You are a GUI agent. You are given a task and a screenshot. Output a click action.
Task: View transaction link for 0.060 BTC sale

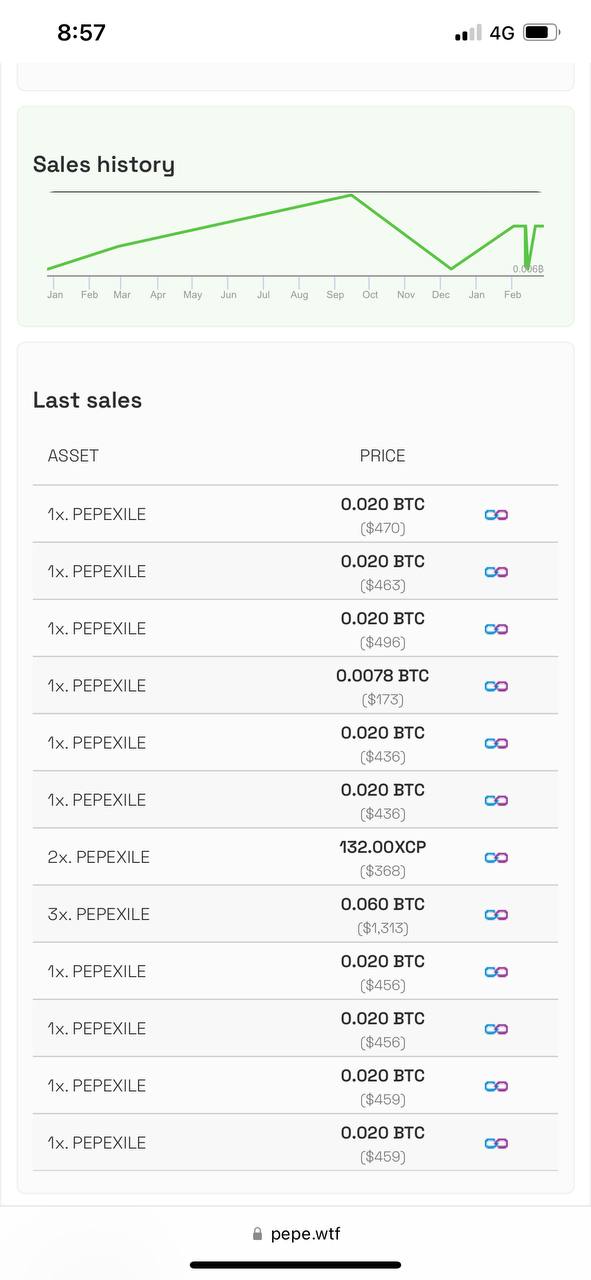click(496, 914)
